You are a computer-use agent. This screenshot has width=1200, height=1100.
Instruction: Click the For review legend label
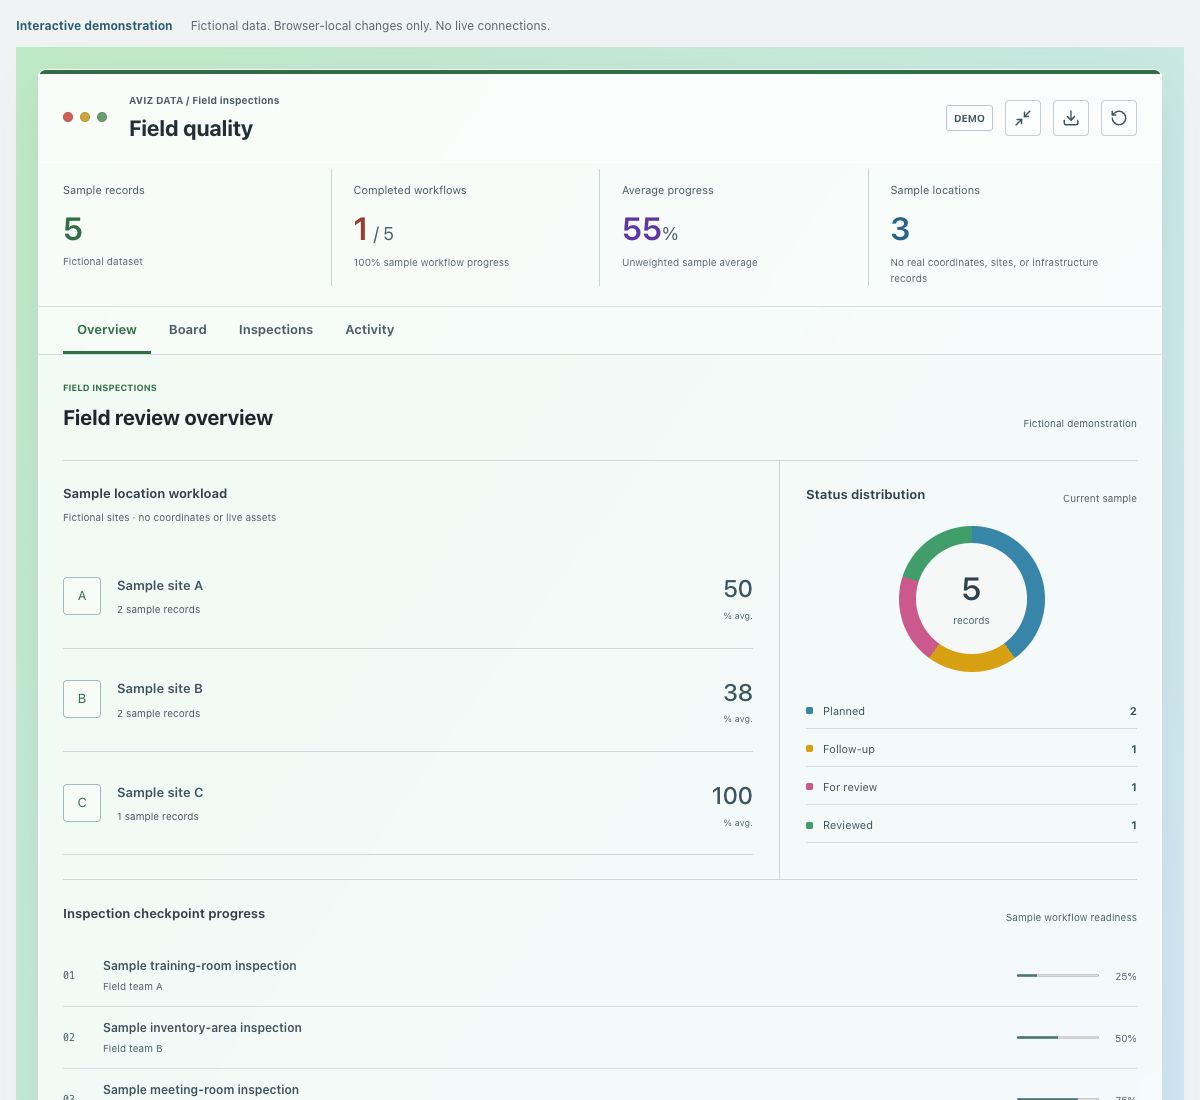click(x=850, y=788)
